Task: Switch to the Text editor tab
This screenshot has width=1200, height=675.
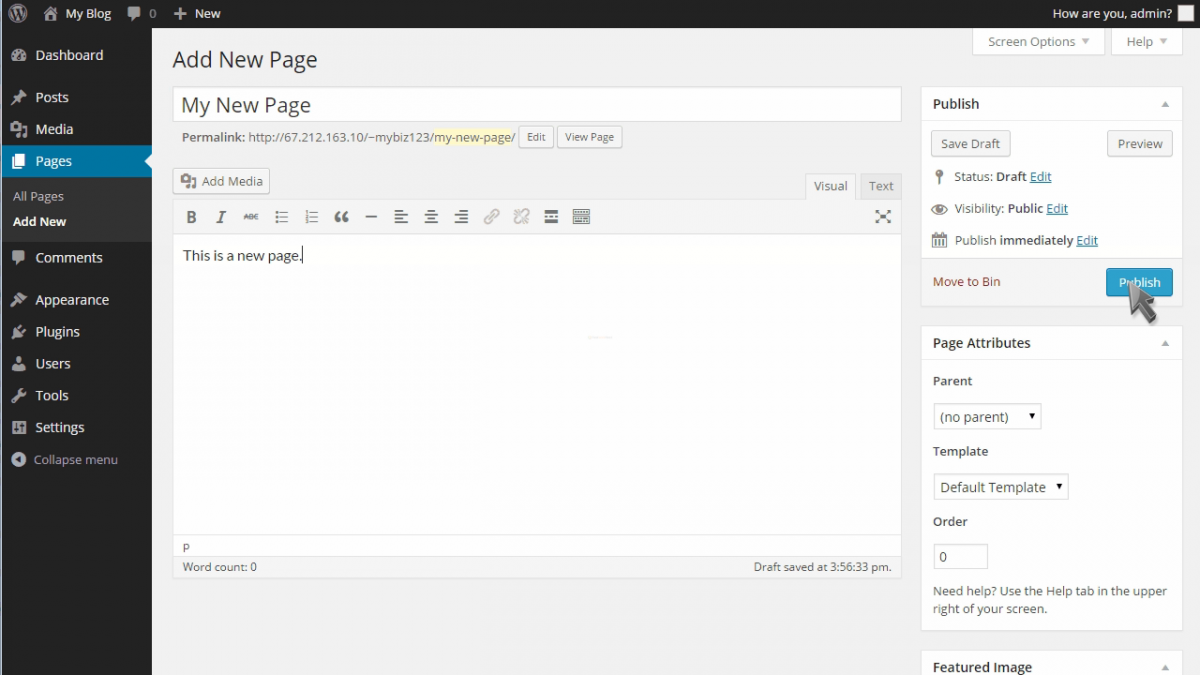Action: click(880, 185)
